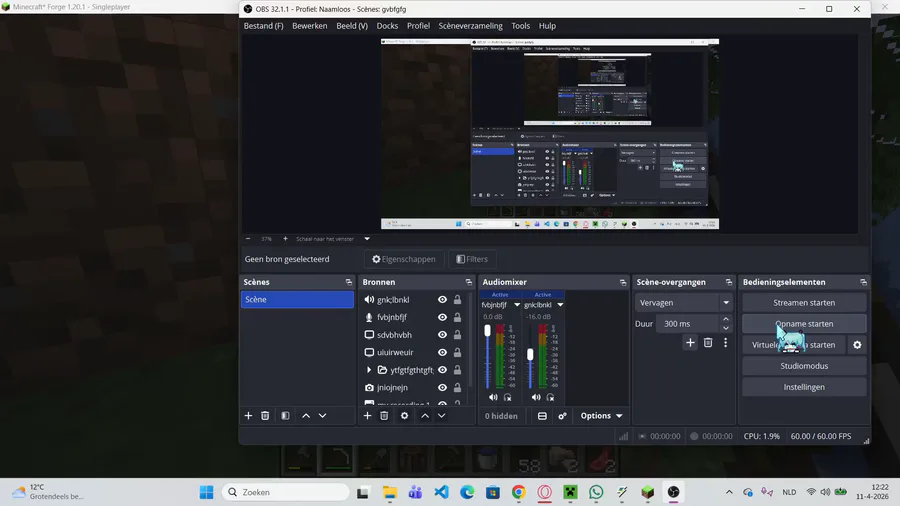Enable Studiomodus

(804, 366)
